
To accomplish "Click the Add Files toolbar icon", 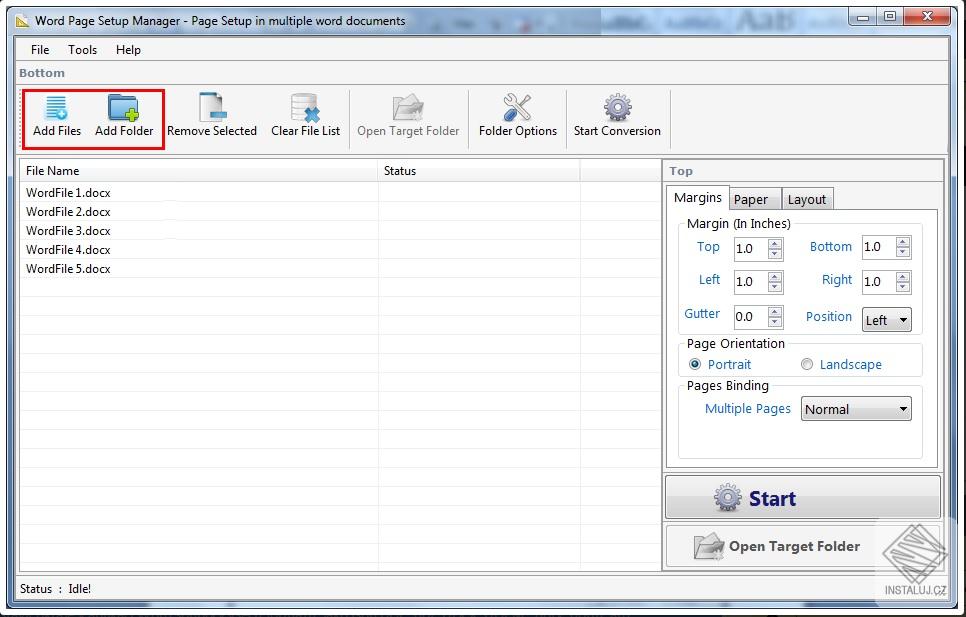I will point(56,108).
